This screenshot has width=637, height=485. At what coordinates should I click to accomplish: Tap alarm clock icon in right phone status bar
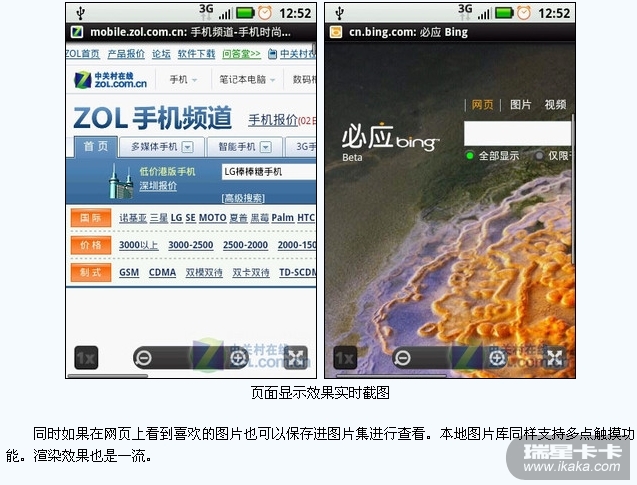point(524,13)
